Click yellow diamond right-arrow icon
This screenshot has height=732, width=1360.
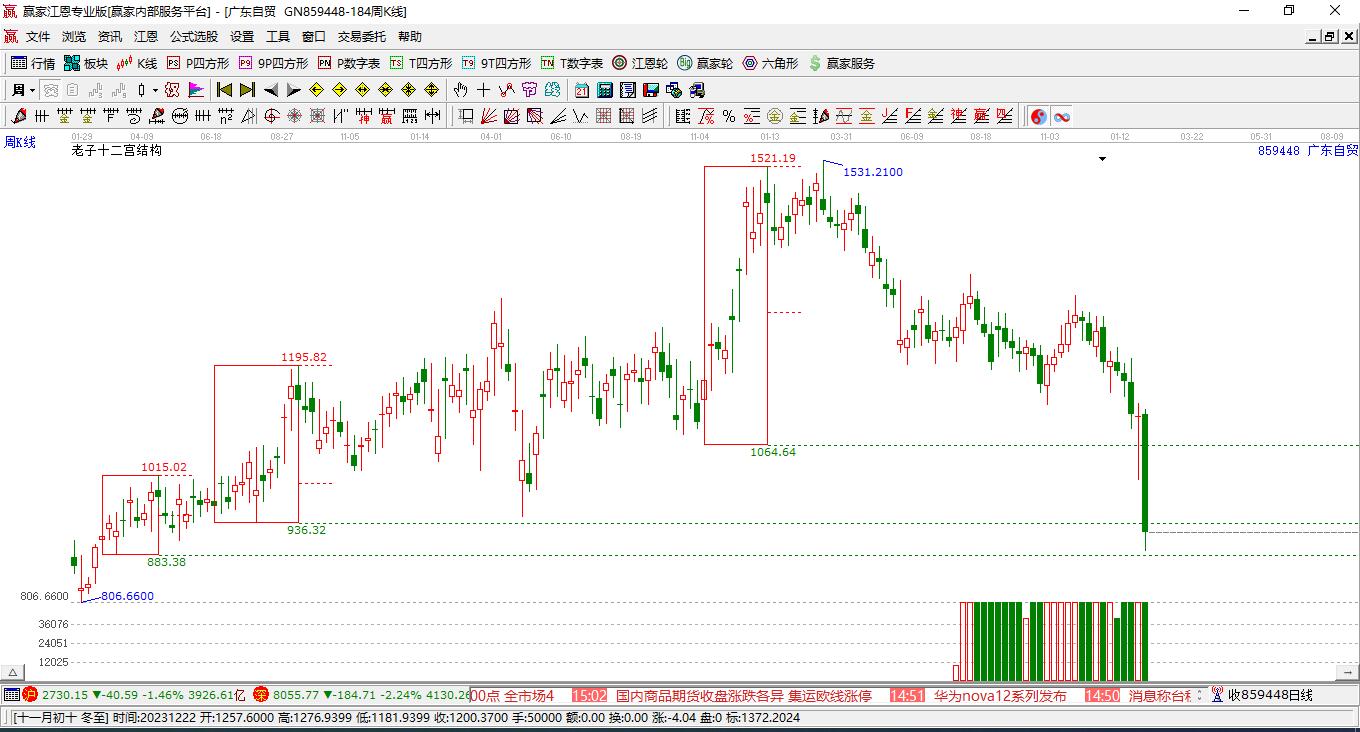[x=339, y=89]
